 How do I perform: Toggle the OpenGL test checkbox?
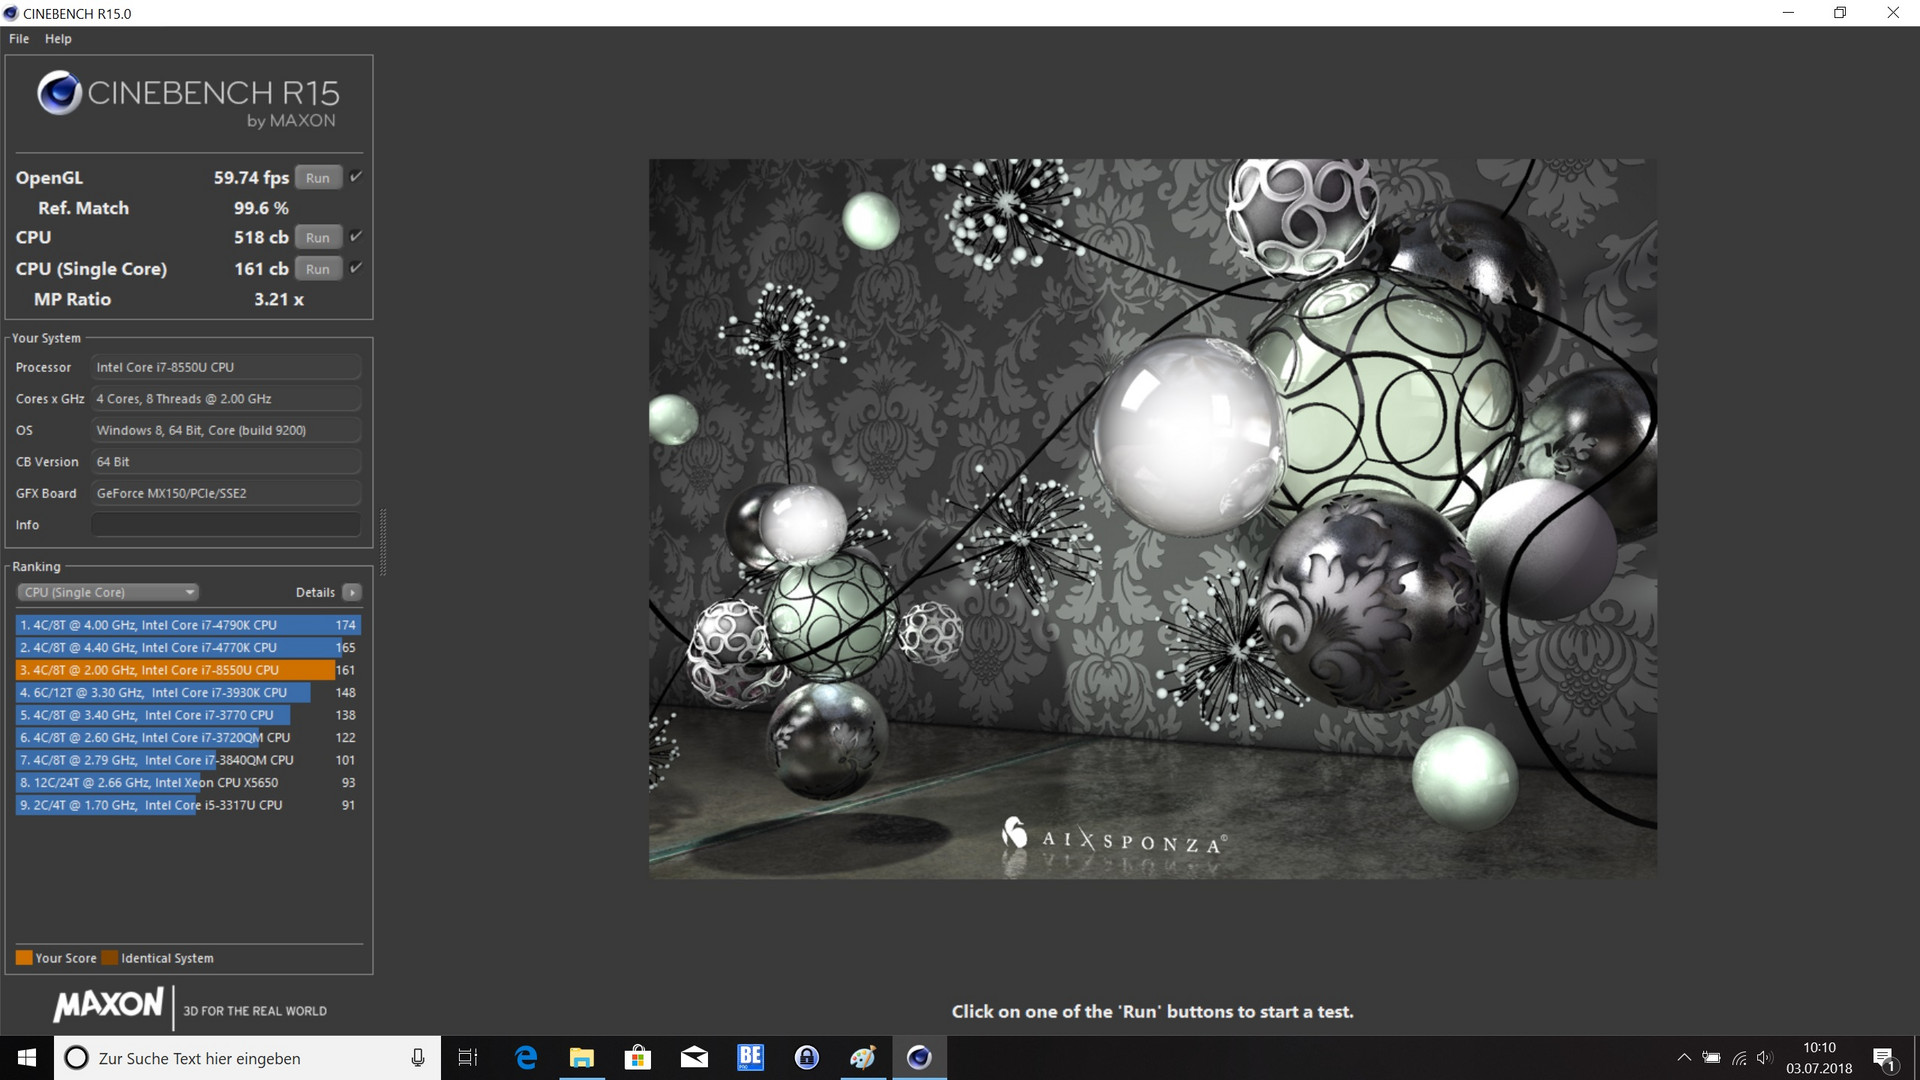pyautogui.click(x=356, y=177)
